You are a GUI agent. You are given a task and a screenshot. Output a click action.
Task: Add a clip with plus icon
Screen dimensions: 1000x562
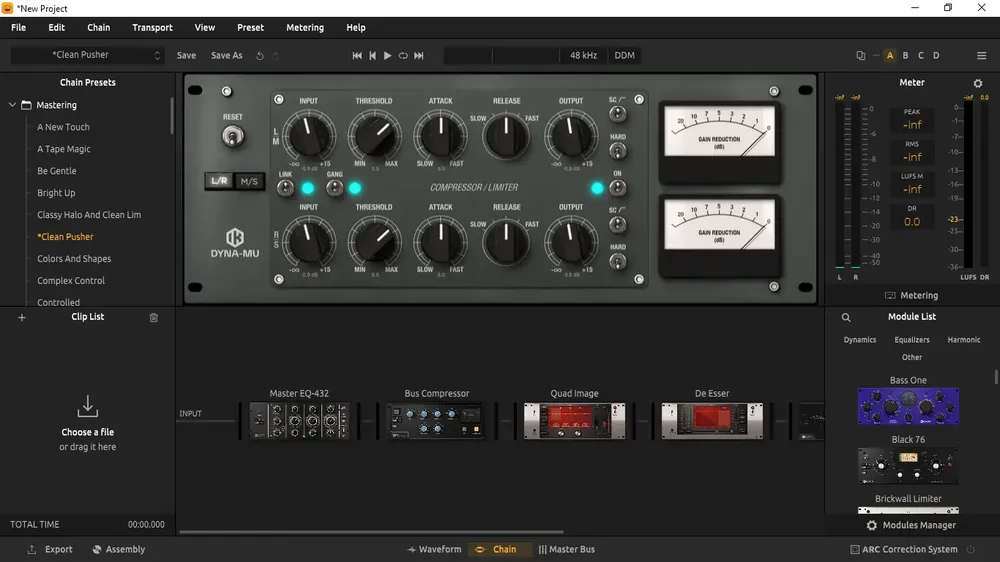[x=22, y=317]
